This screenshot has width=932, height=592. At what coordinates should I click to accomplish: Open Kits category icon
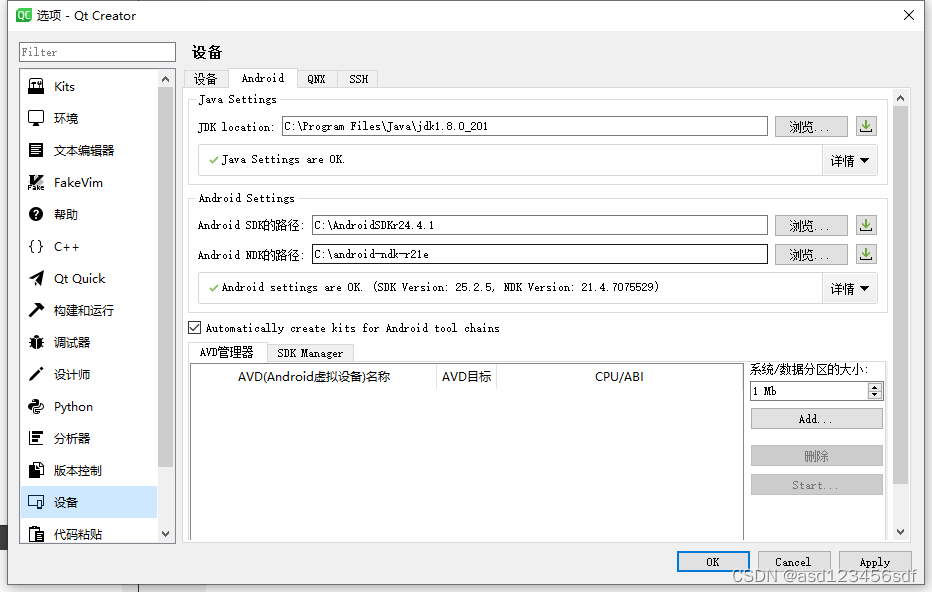coord(36,86)
